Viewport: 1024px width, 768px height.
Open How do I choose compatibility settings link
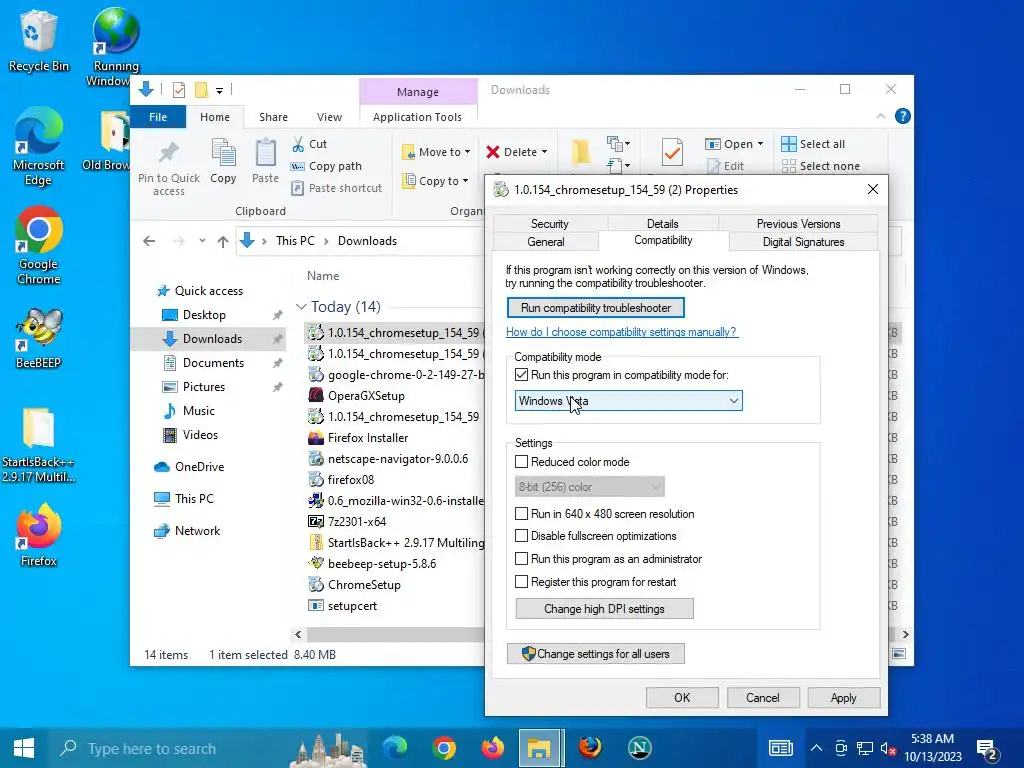point(622,332)
